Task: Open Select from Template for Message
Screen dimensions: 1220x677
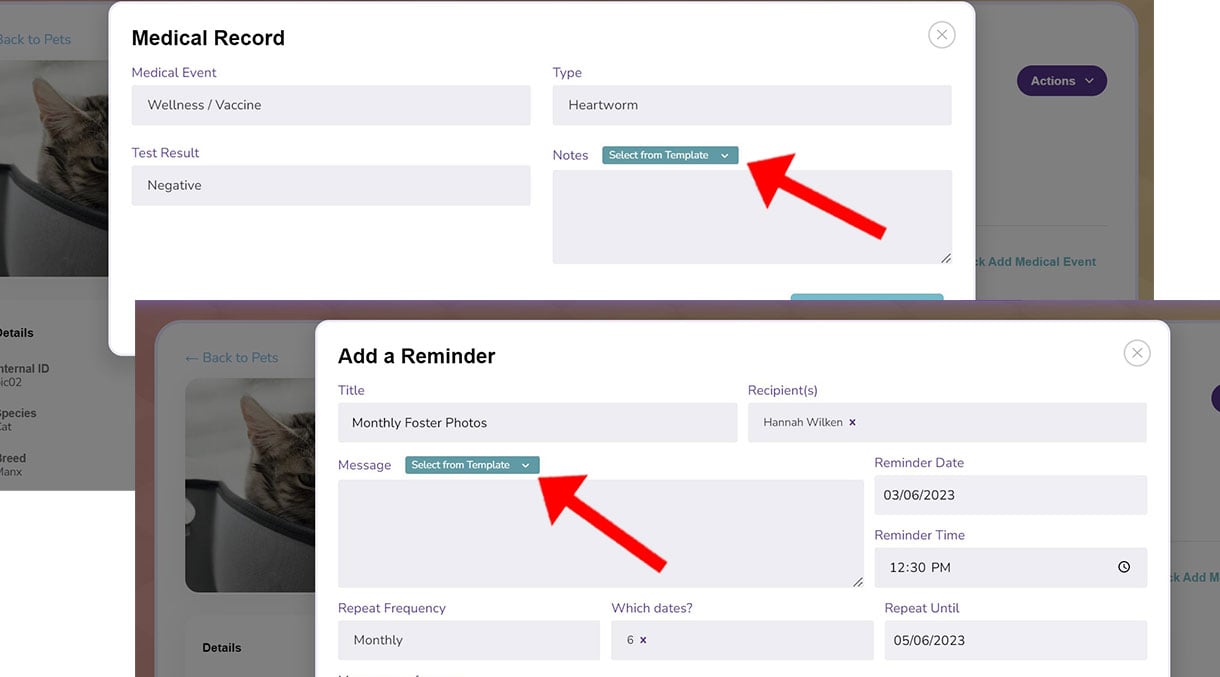Action: tap(471, 465)
